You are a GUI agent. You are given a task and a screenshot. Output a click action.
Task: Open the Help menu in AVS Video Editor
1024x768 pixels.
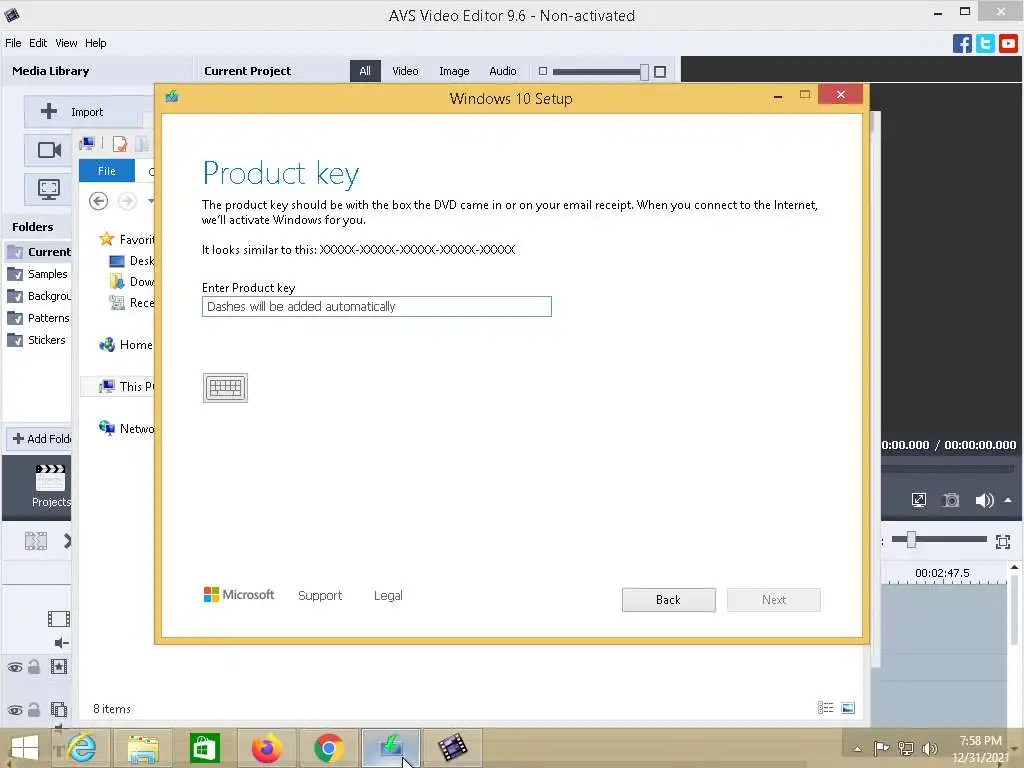coord(95,43)
